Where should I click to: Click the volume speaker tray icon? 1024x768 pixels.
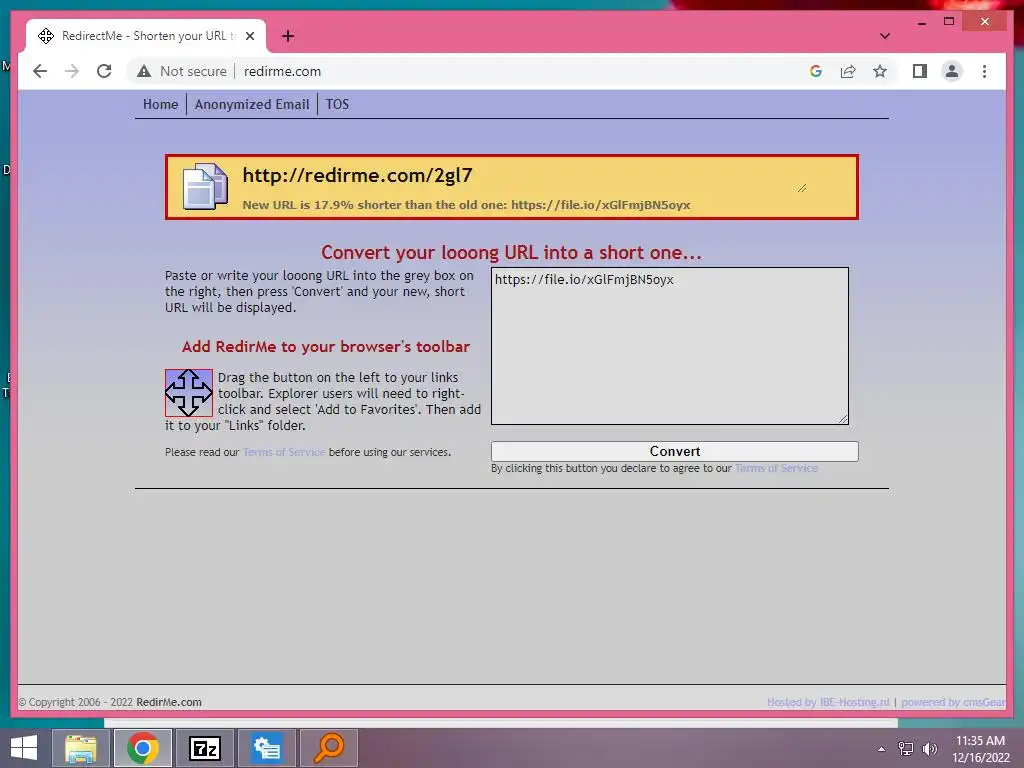(x=930, y=749)
